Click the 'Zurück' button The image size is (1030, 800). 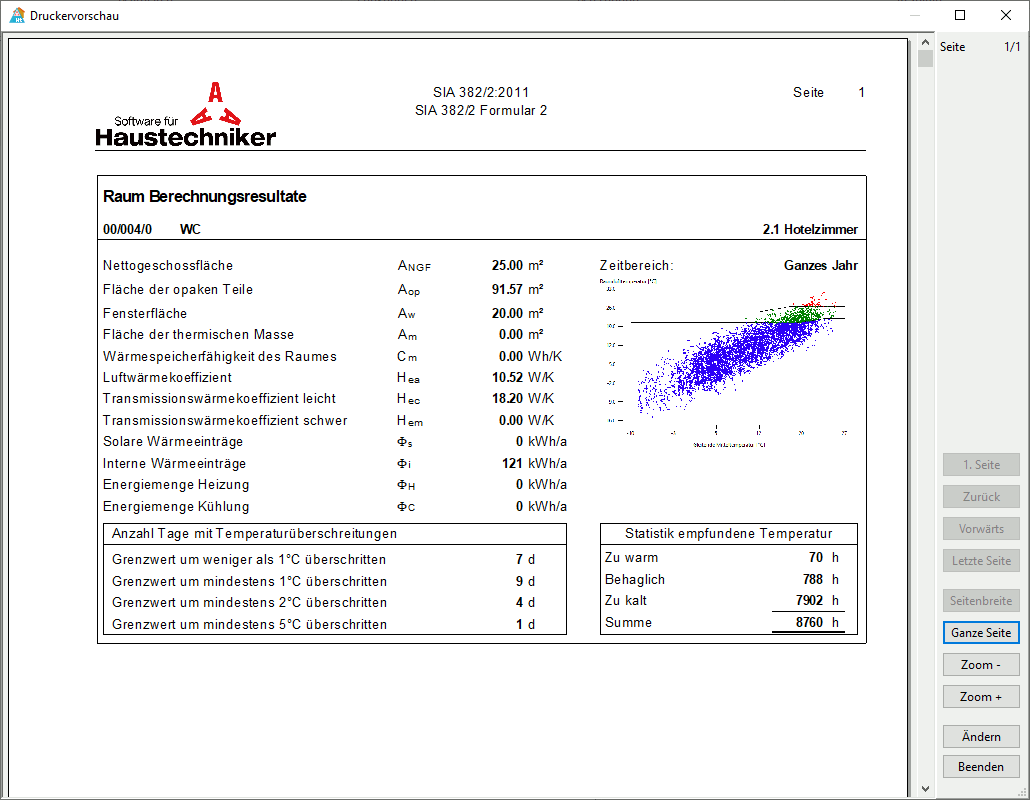pyautogui.click(x=981, y=497)
